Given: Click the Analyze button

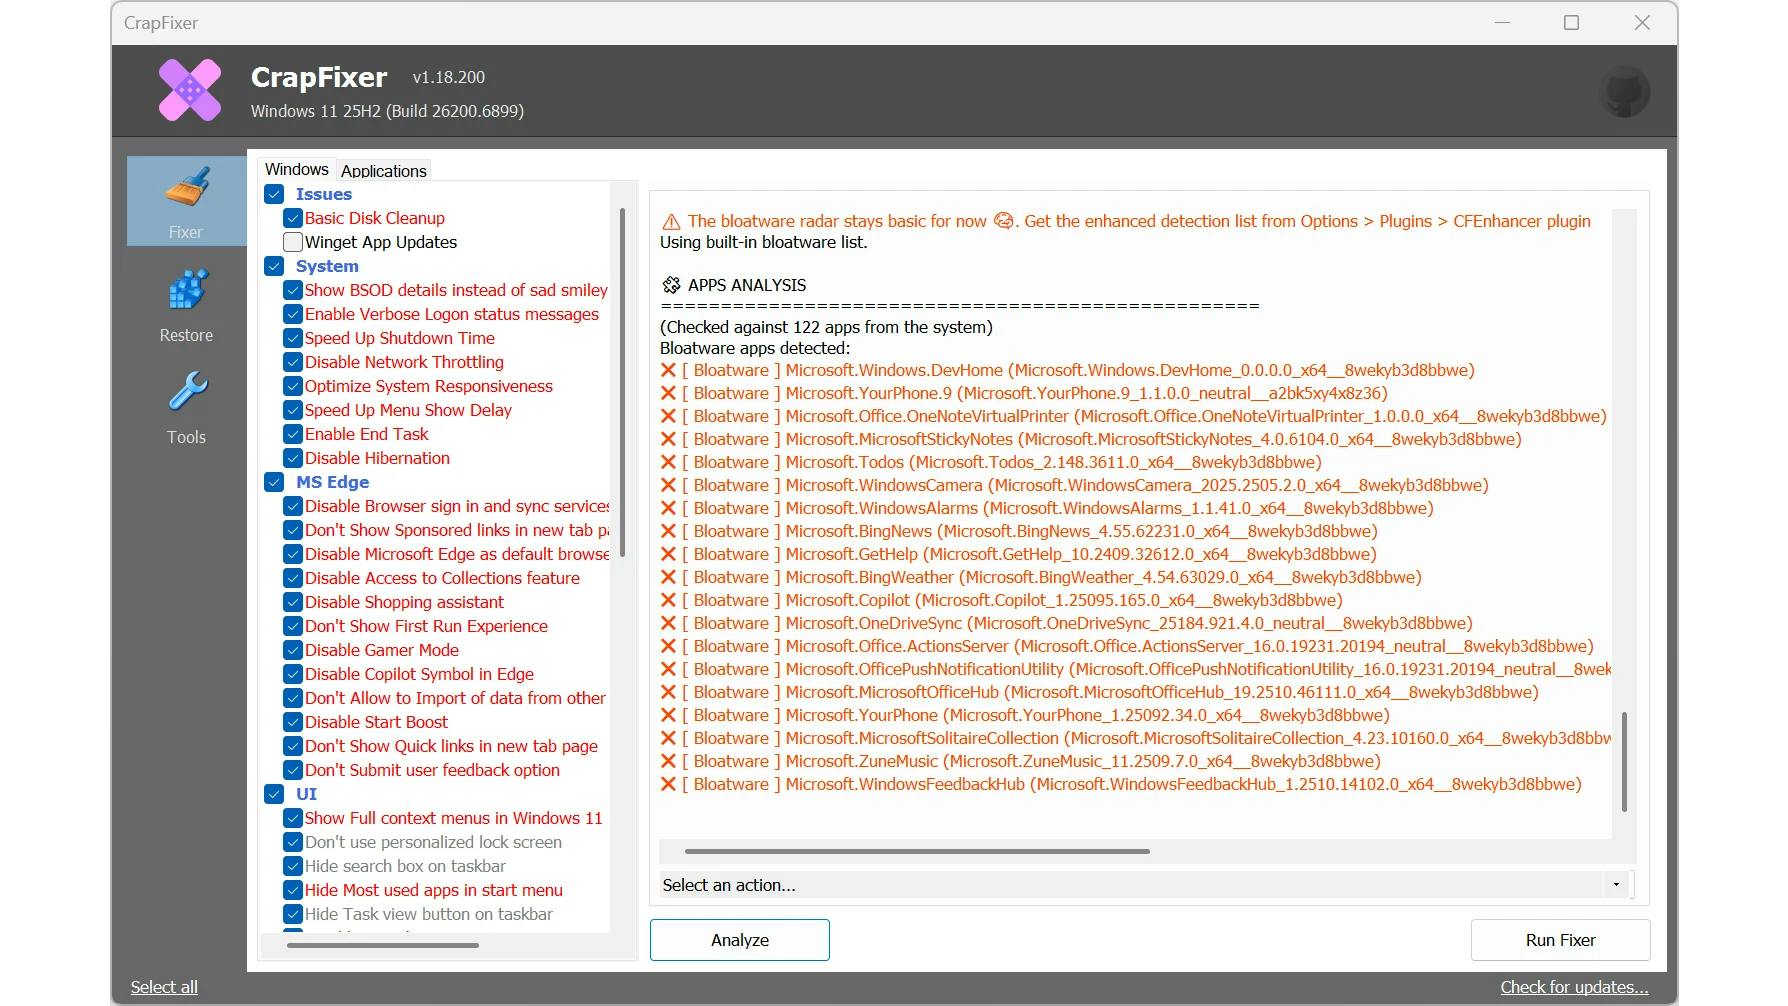Looking at the screenshot, I should point(740,940).
